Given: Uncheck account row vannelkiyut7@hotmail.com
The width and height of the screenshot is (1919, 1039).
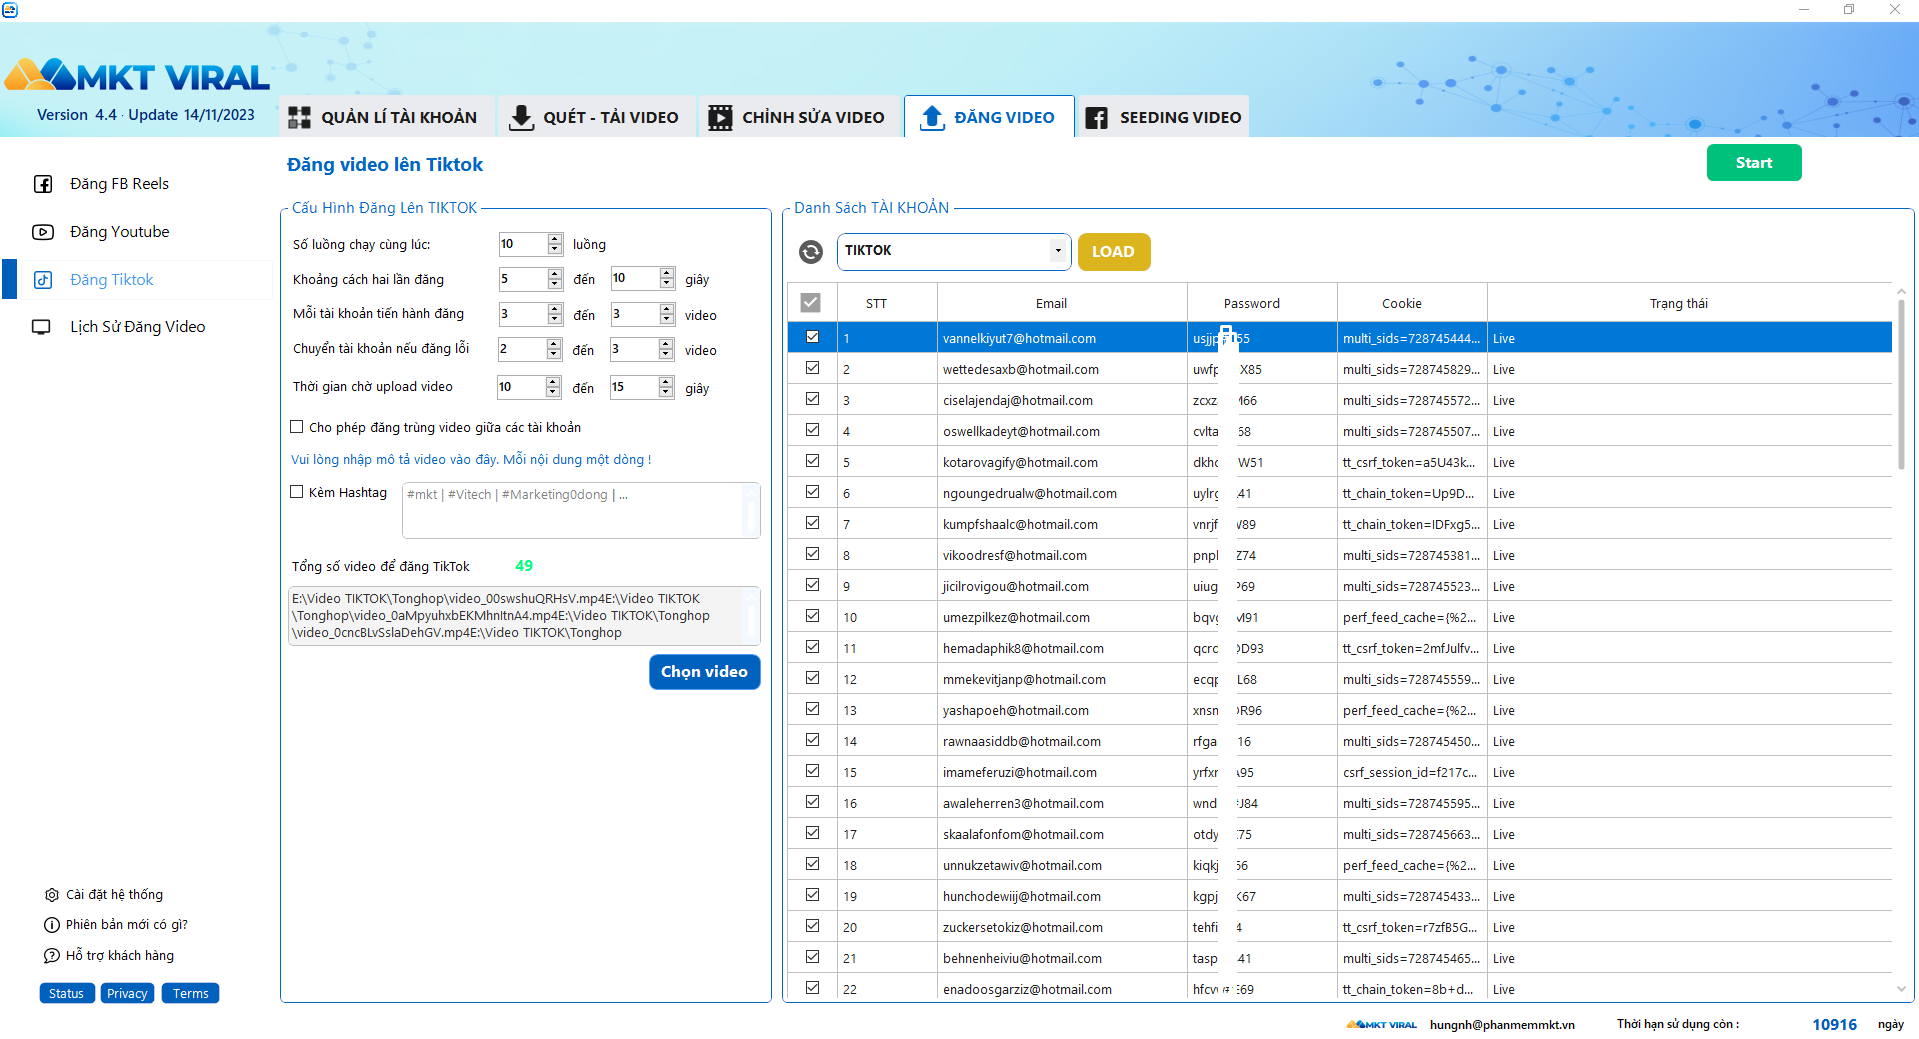Looking at the screenshot, I should [812, 337].
